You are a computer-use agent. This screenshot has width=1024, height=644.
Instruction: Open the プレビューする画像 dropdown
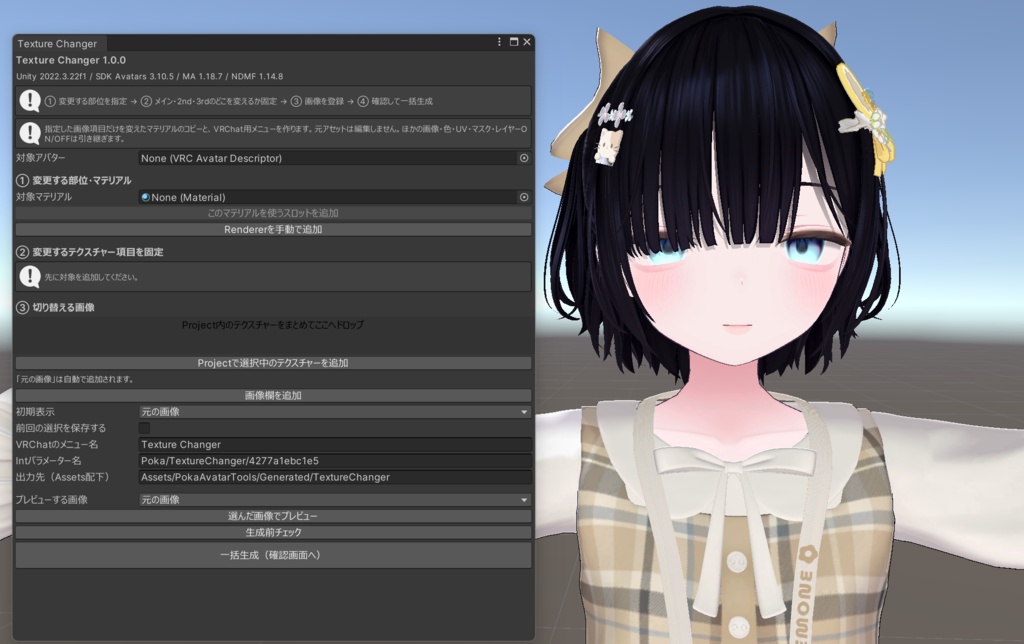(x=335, y=500)
